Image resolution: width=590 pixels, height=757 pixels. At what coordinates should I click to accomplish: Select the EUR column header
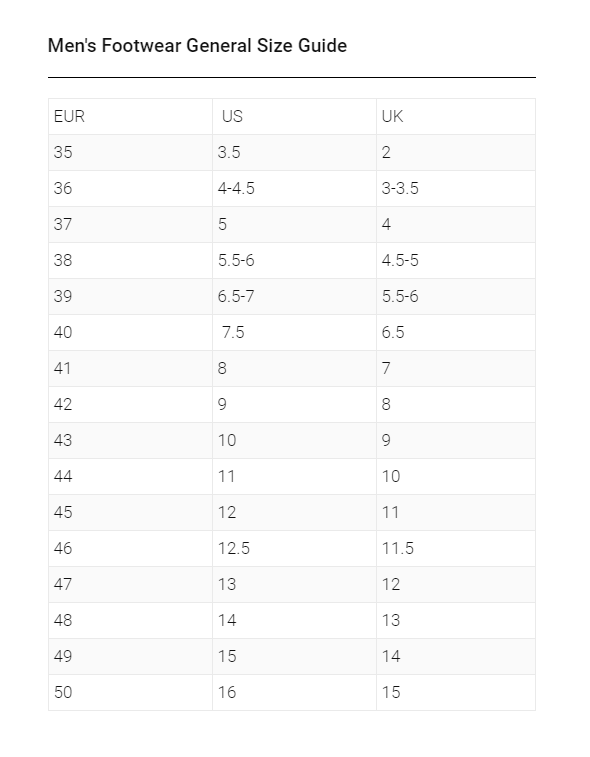point(130,116)
